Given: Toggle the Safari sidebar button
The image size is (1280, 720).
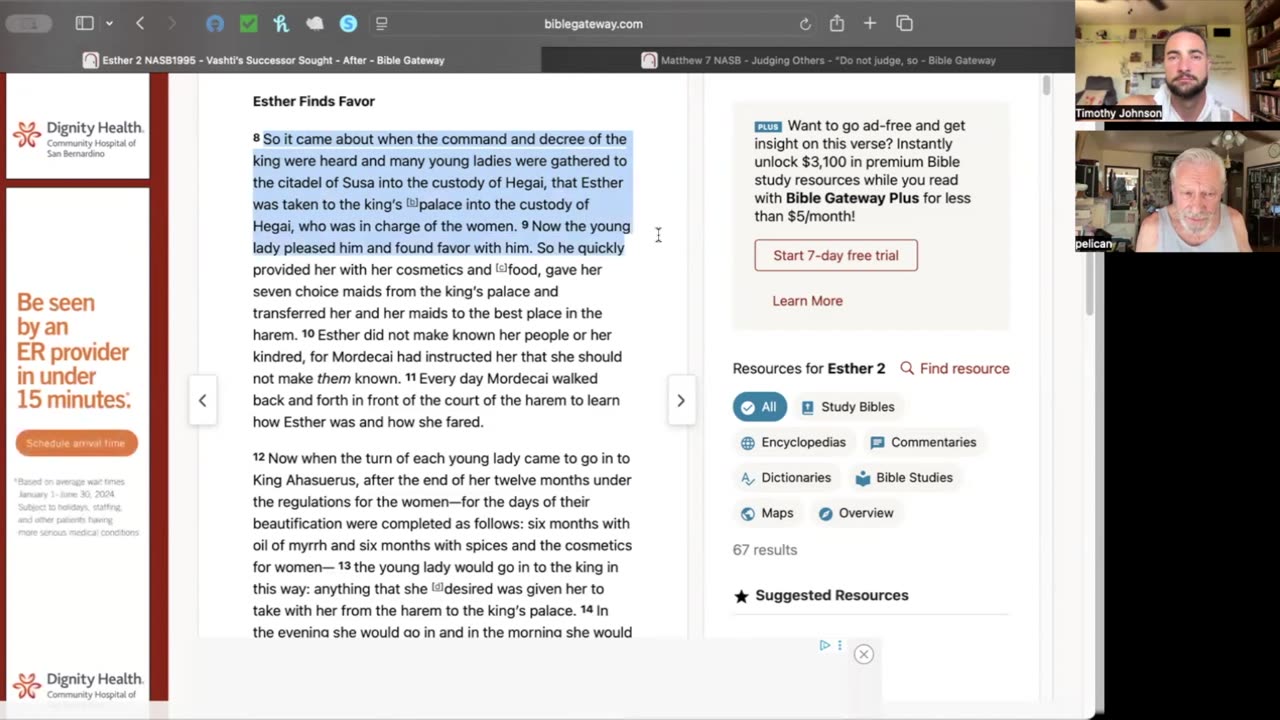Looking at the screenshot, I should tap(85, 23).
